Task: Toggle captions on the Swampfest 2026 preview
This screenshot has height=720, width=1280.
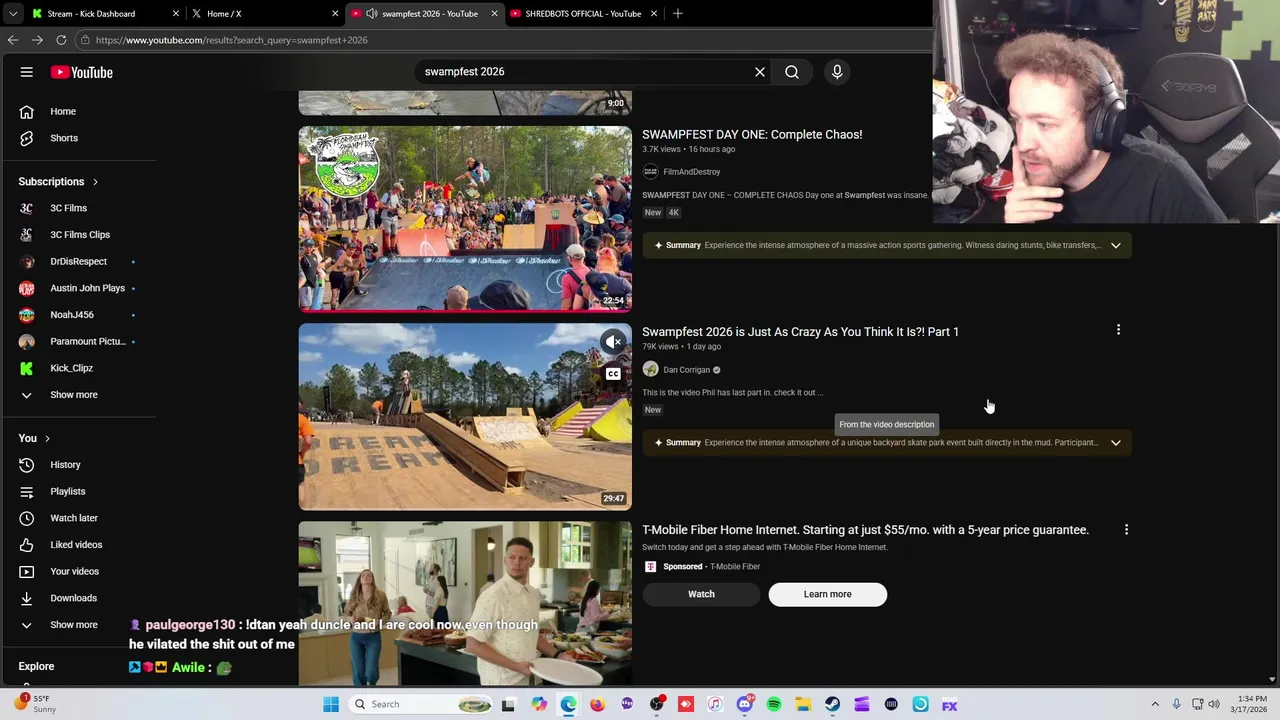Action: [613, 374]
